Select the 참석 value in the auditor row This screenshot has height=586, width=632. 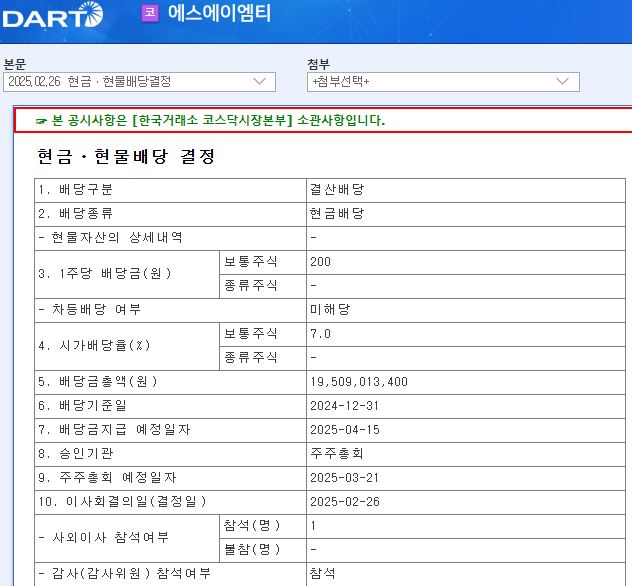pyautogui.click(x=322, y=574)
